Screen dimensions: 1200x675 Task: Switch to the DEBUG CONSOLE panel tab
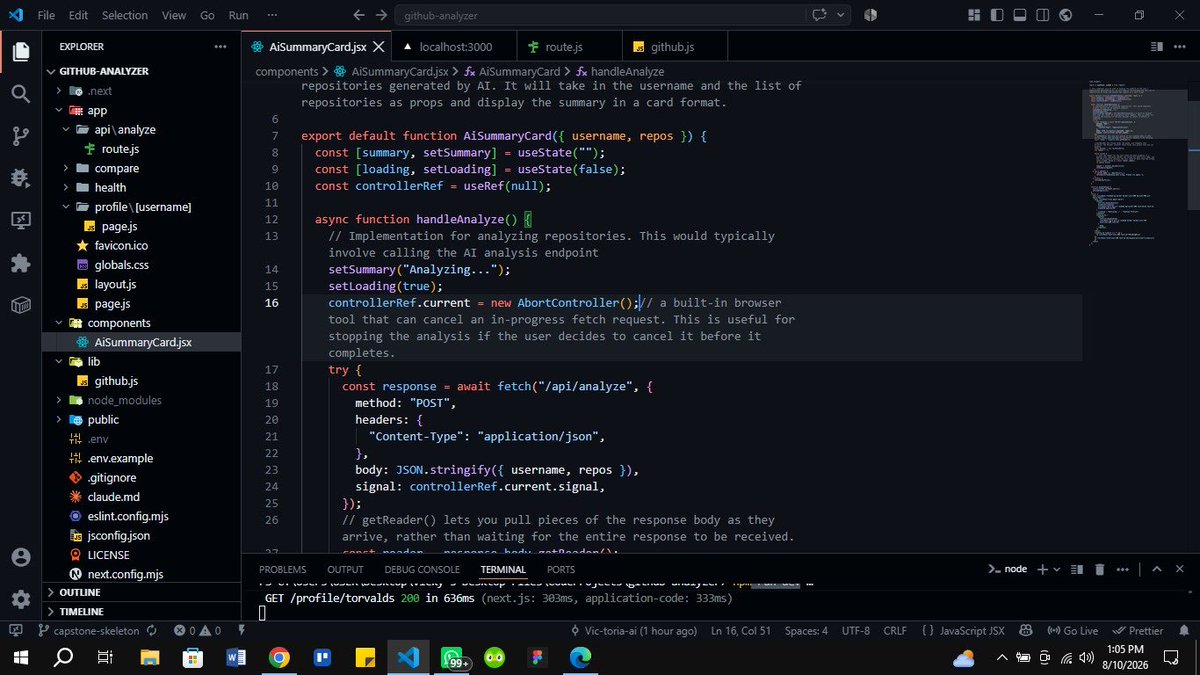click(x=424, y=569)
